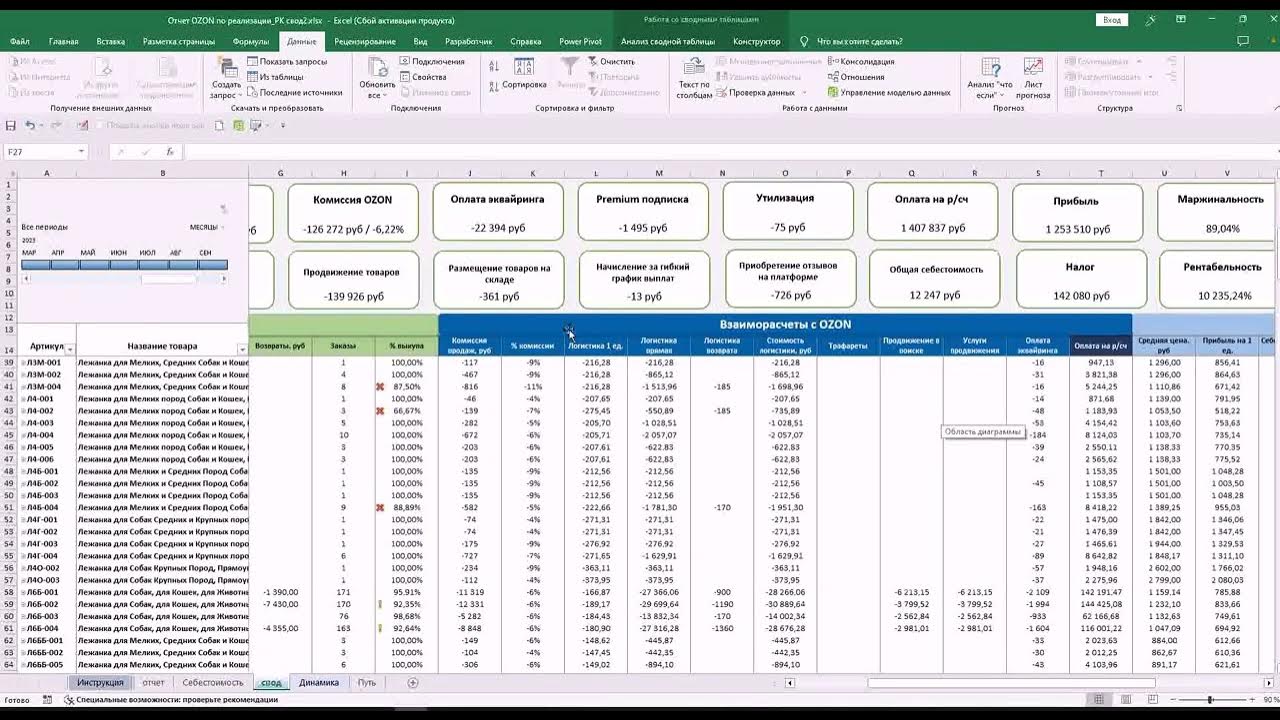Click Из таблицы

[x=275, y=77]
